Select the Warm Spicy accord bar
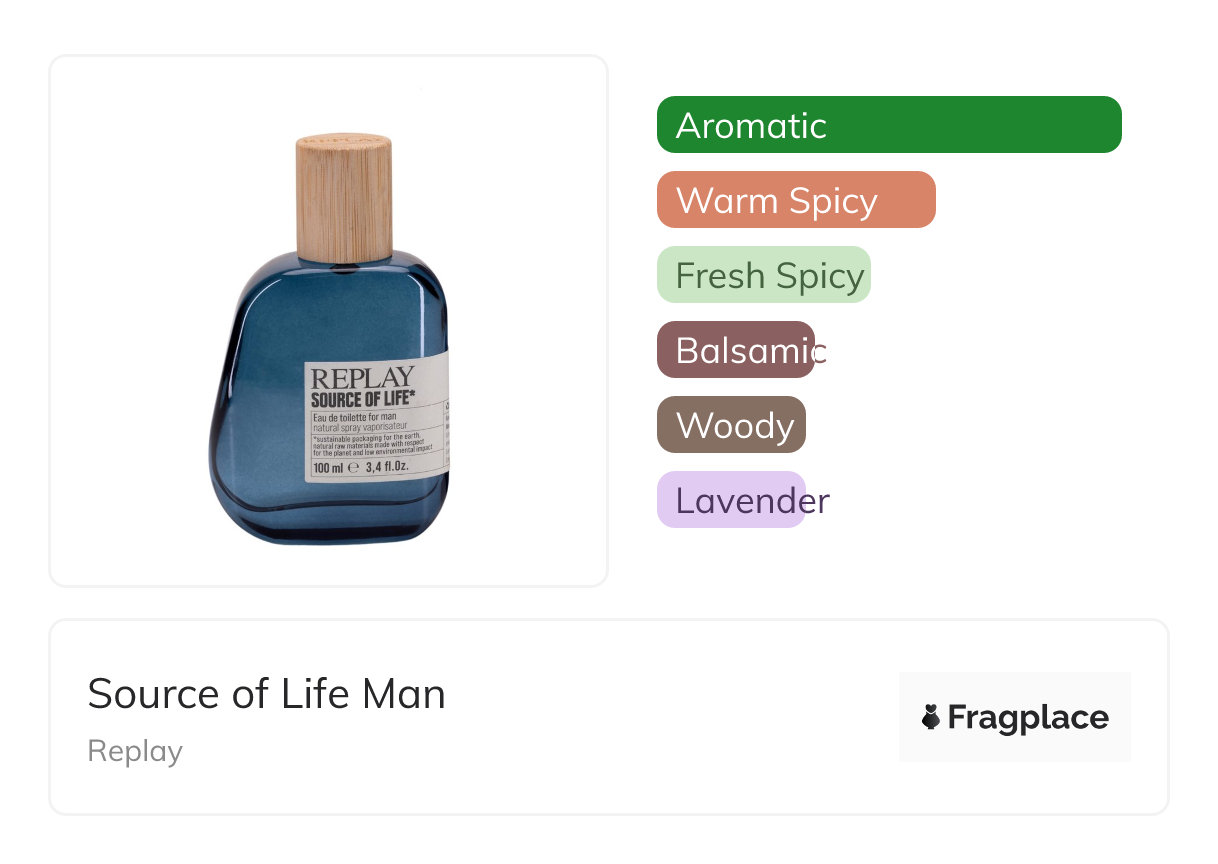 click(x=795, y=200)
